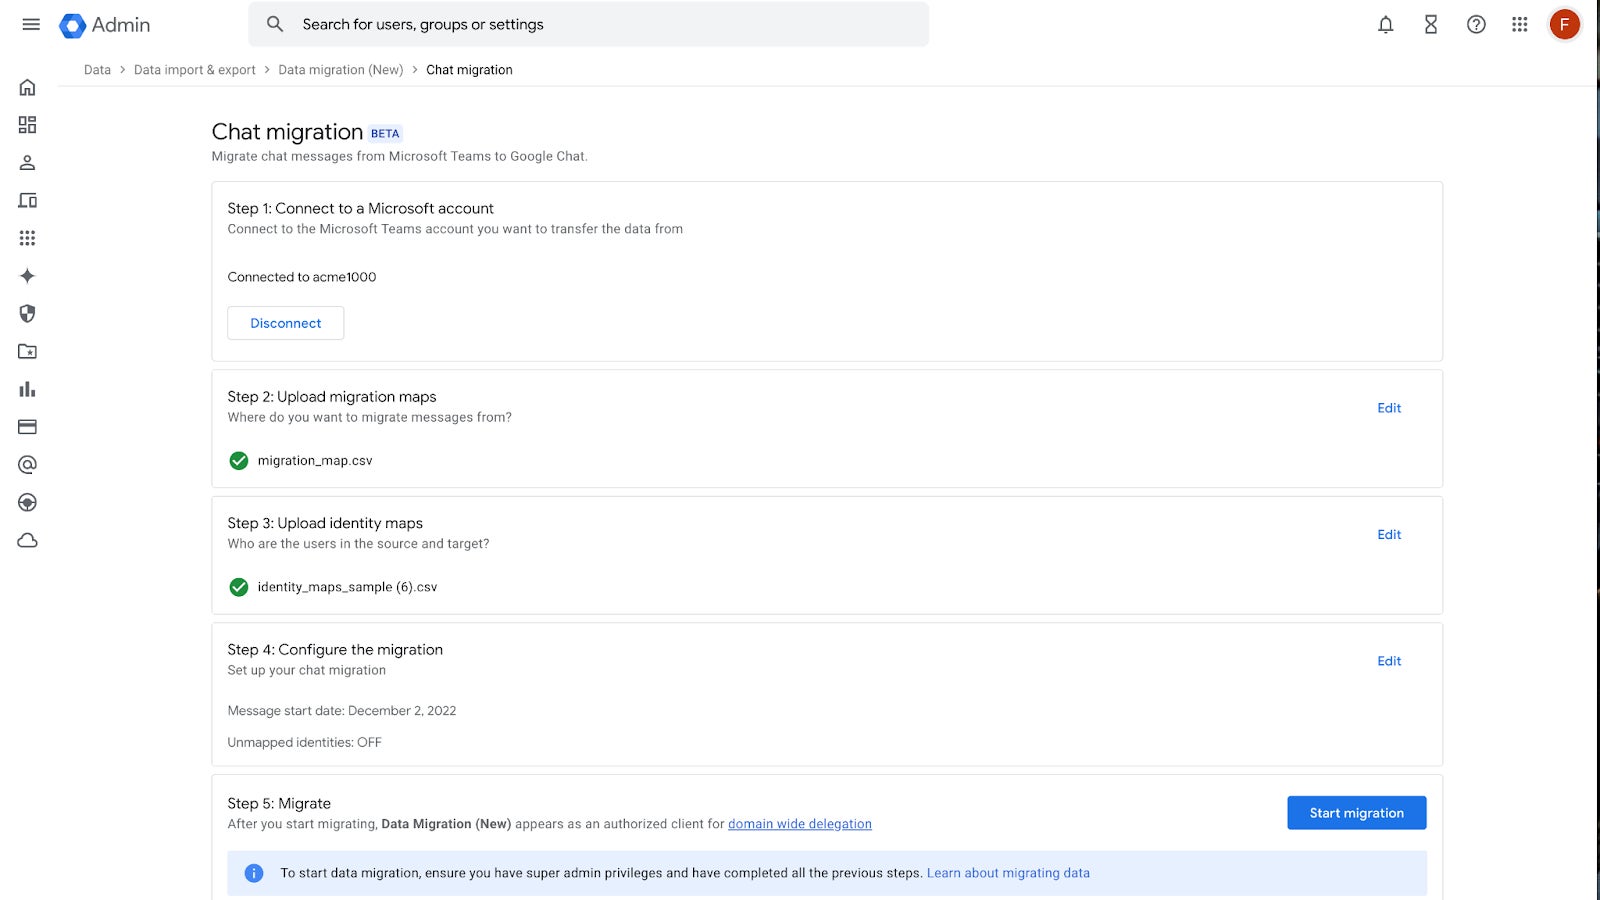
Task: Open the main hamburger menu
Action: tap(31, 24)
